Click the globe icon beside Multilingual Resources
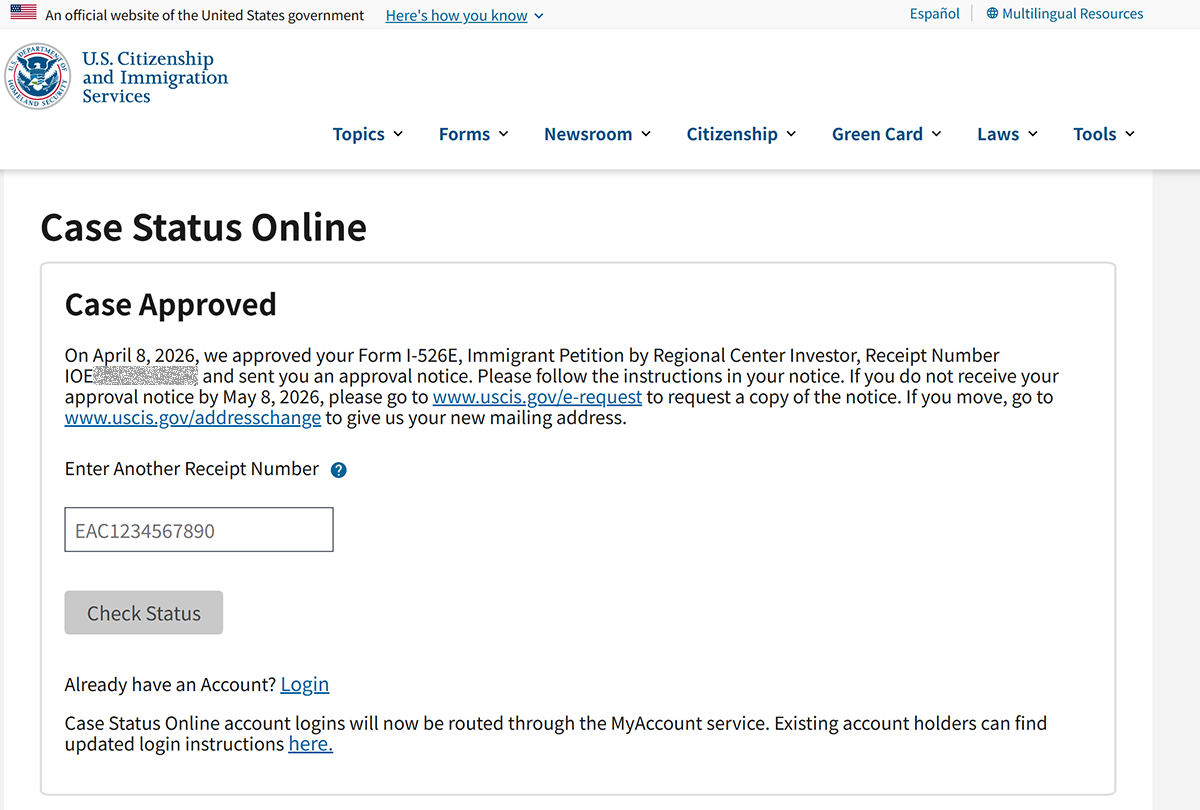1200x810 pixels. 992,14
